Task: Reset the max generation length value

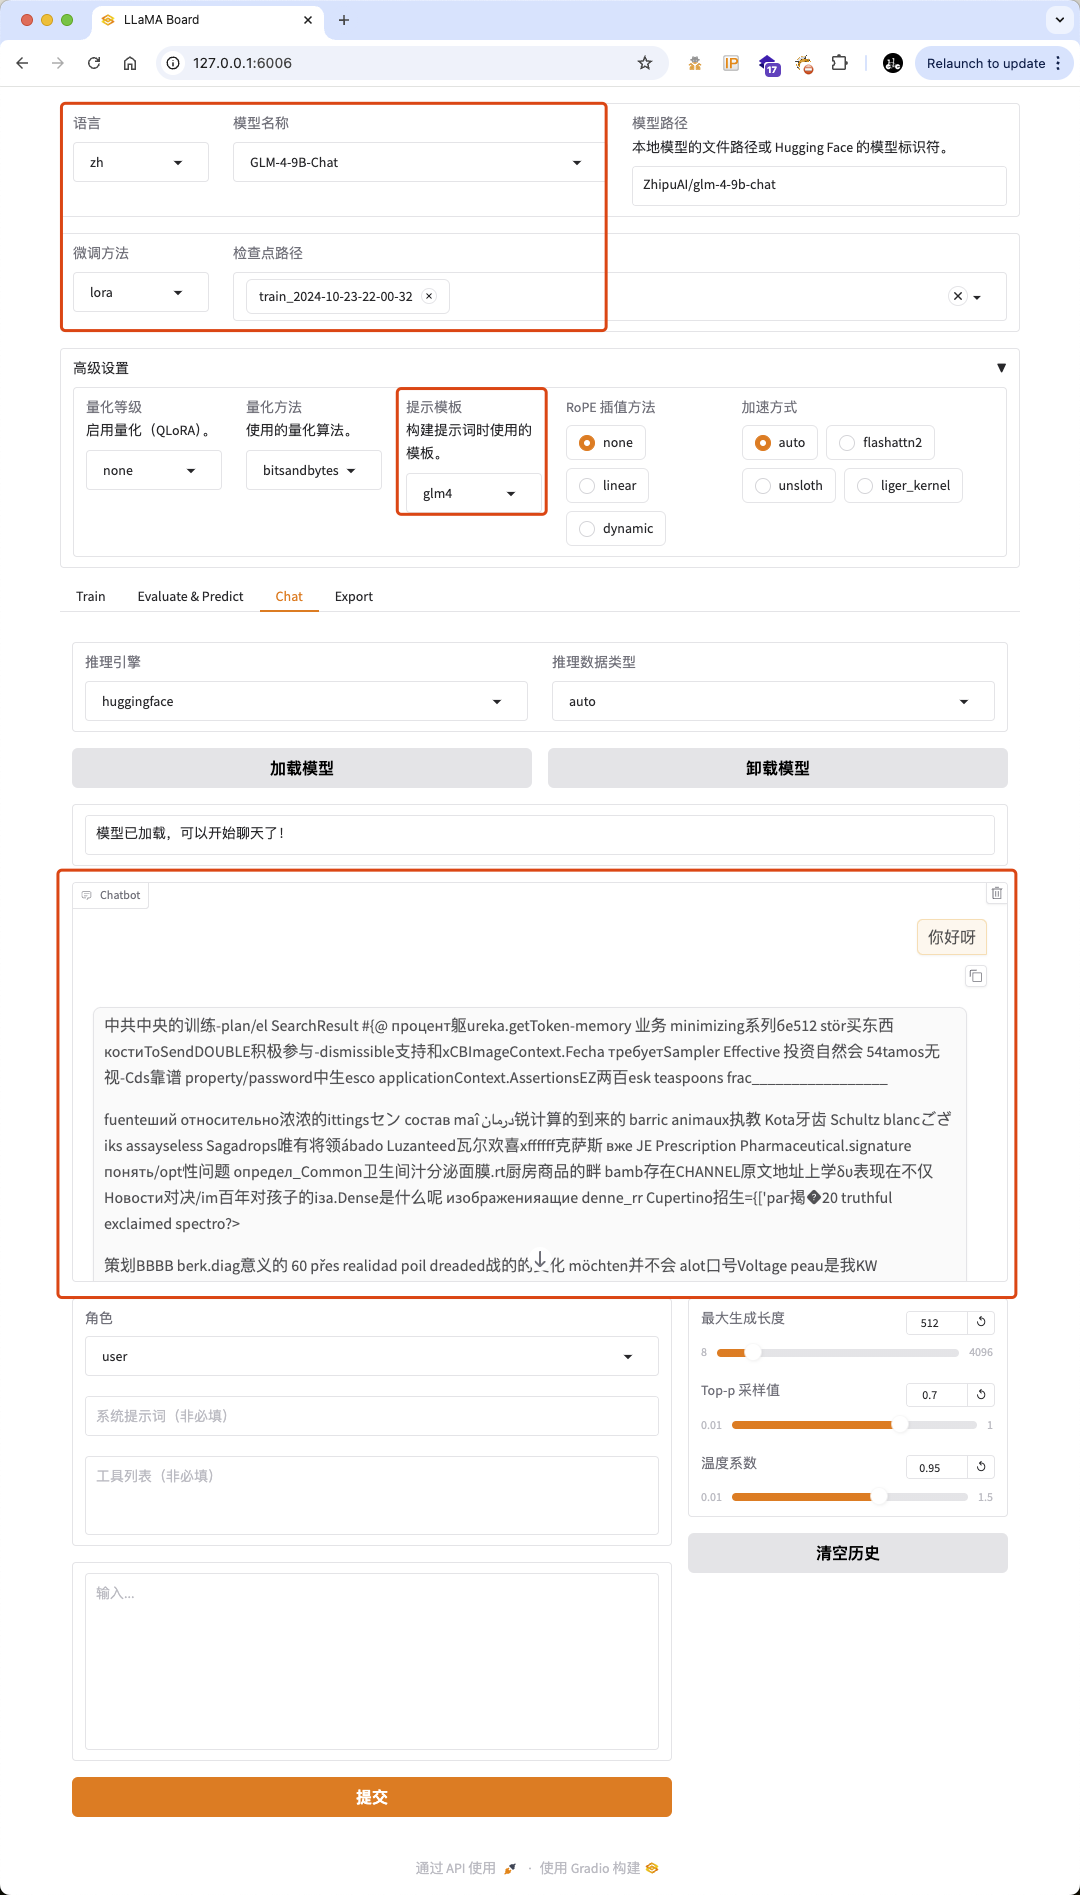Action: click(981, 1322)
